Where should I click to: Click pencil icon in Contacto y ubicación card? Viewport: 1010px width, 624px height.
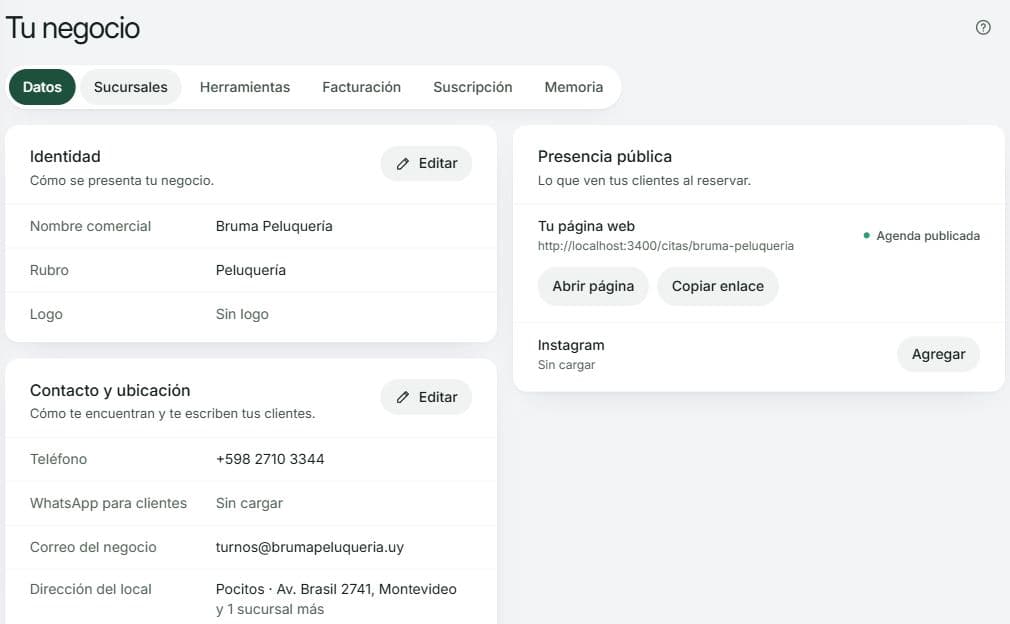click(x=403, y=397)
